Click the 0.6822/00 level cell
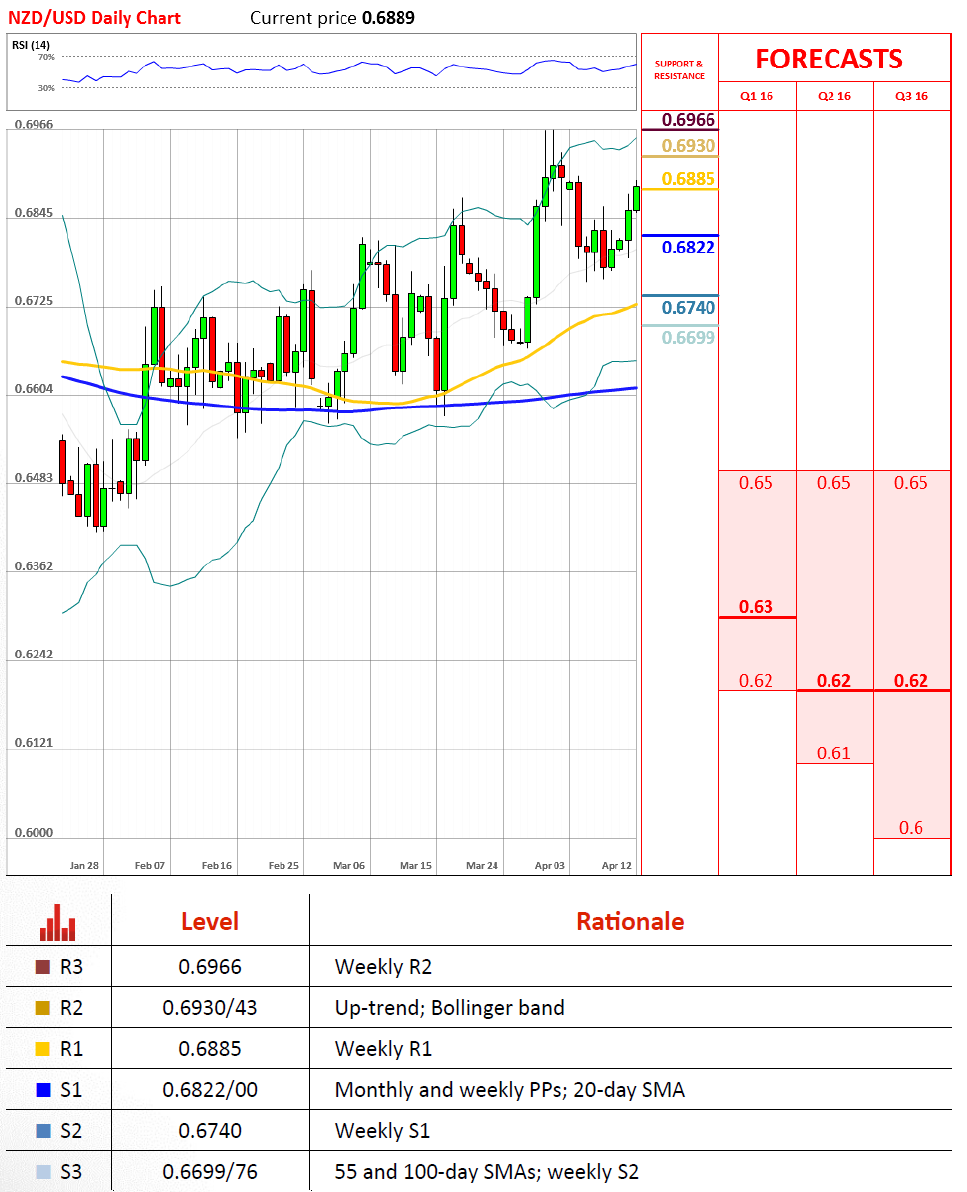This screenshot has width=967, height=1192. pyautogui.click(x=210, y=1090)
